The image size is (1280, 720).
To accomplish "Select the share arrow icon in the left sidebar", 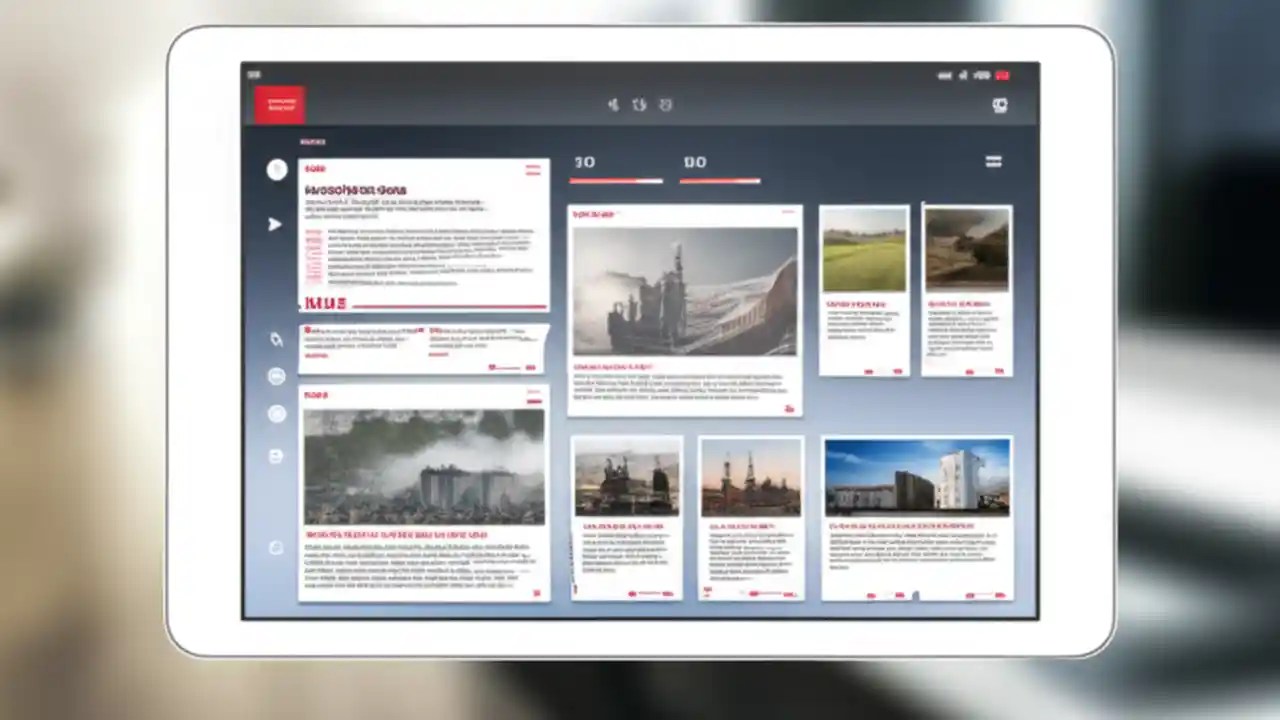I will click(x=276, y=225).
